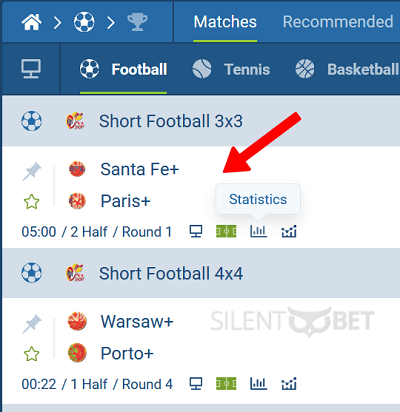This screenshot has height=412, width=400.
Task: Open odds movement chart icon for Warsaw+ match
Action: (x=289, y=384)
